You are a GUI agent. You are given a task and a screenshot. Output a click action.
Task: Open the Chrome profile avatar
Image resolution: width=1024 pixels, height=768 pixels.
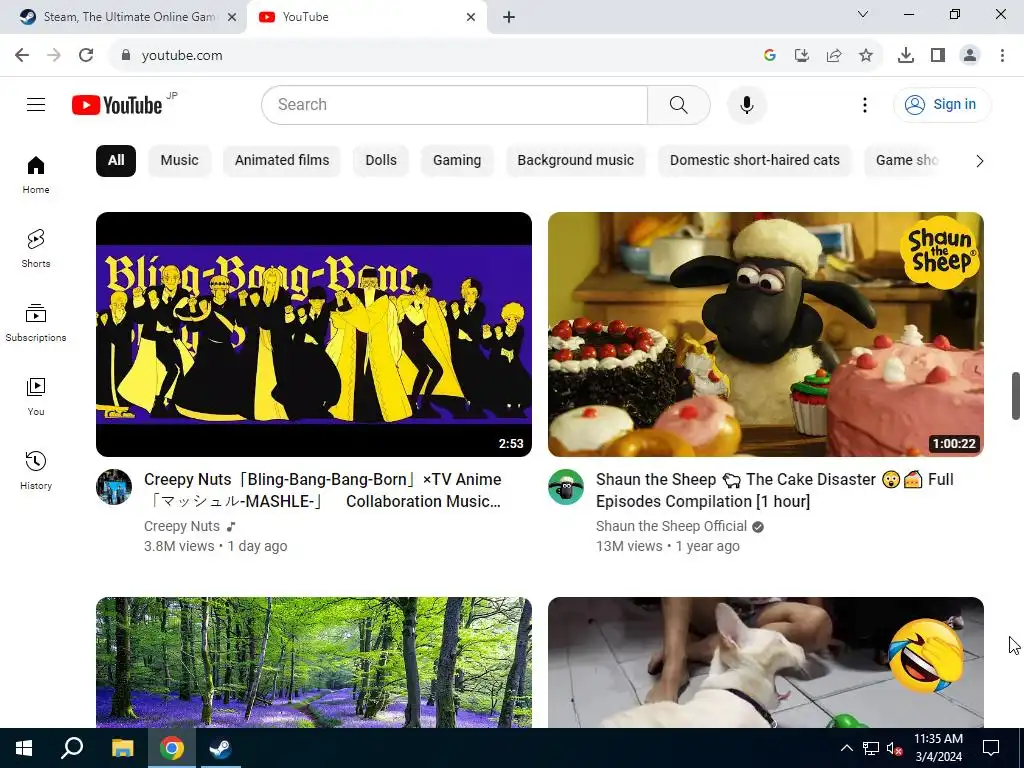click(x=970, y=56)
